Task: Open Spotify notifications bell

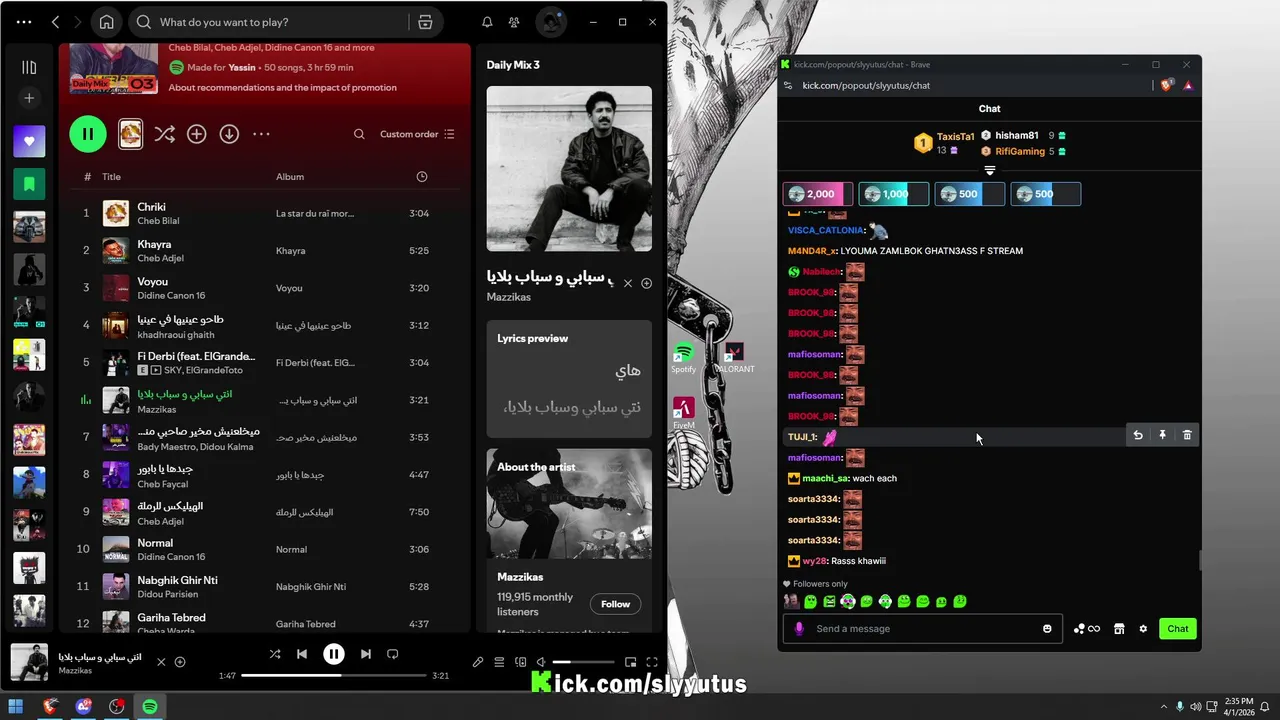Action: pyautogui.click(x=487, y=22)
